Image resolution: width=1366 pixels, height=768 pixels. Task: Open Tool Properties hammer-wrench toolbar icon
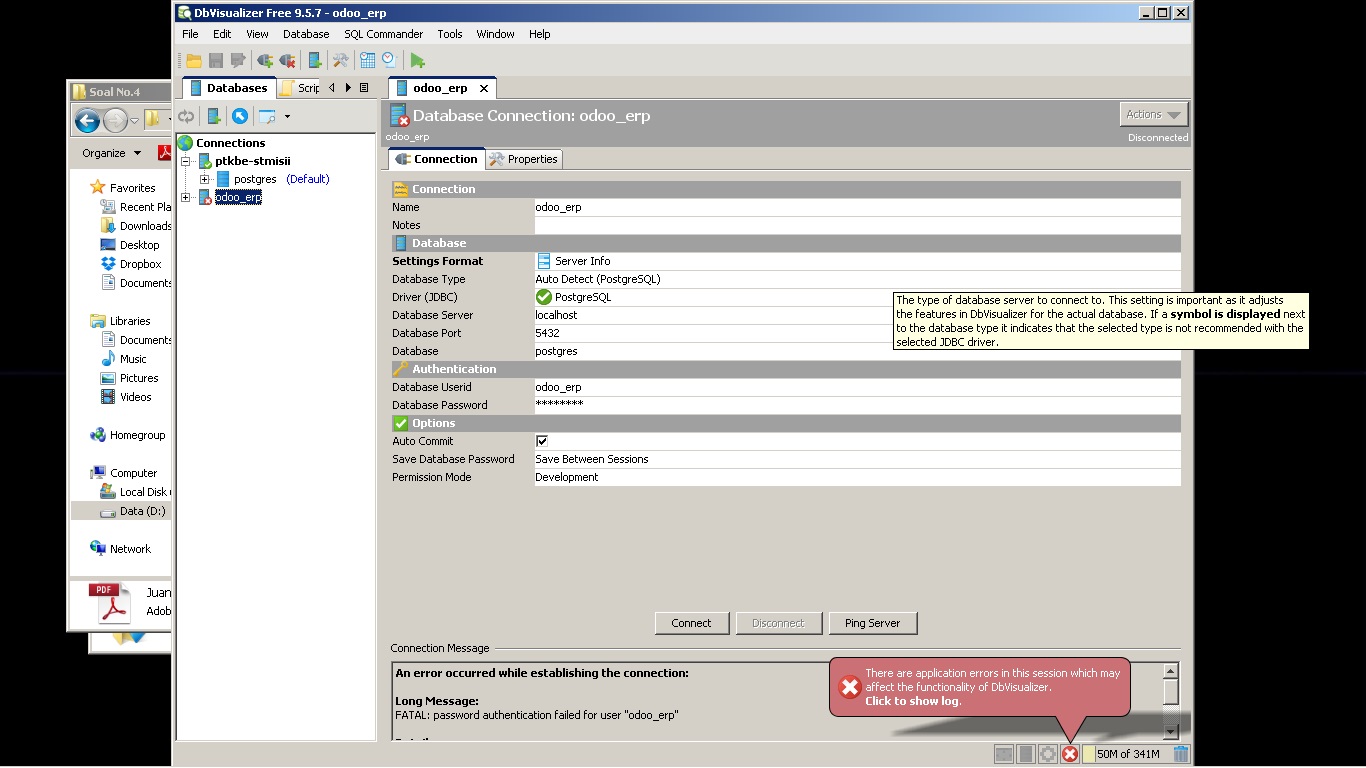341,61
